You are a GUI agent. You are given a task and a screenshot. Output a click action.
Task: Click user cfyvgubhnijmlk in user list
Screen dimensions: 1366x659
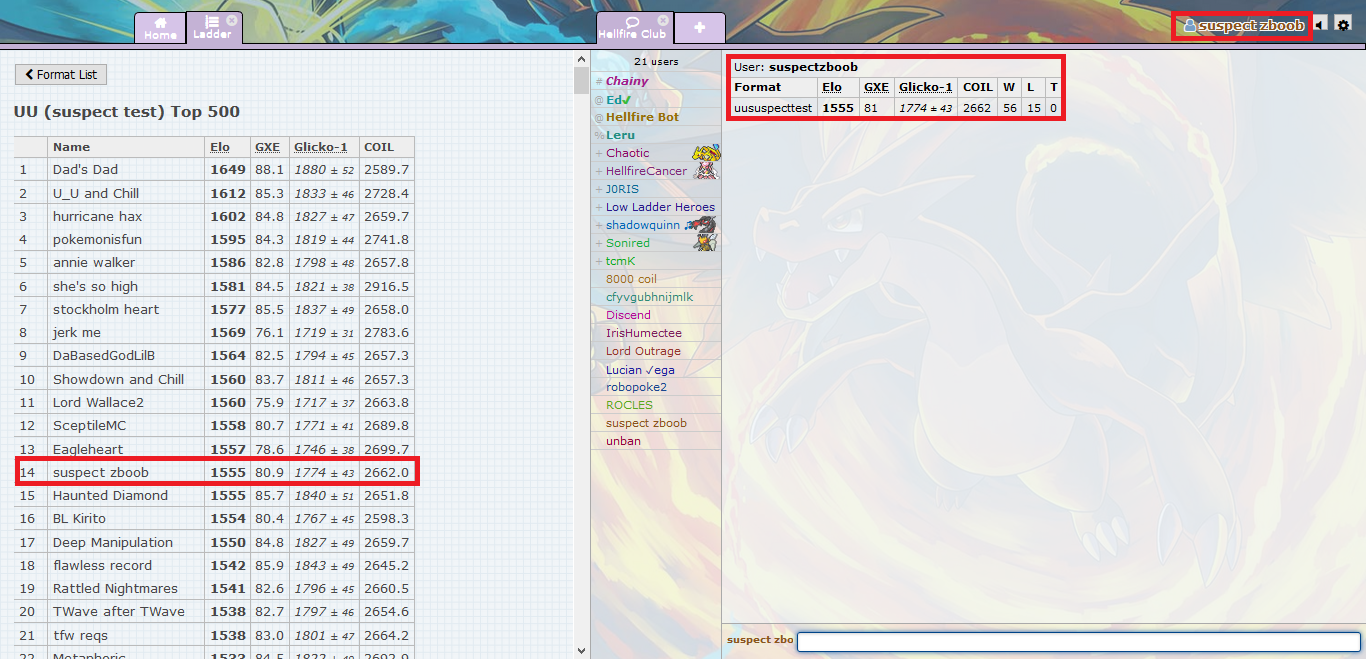[649, 297]
